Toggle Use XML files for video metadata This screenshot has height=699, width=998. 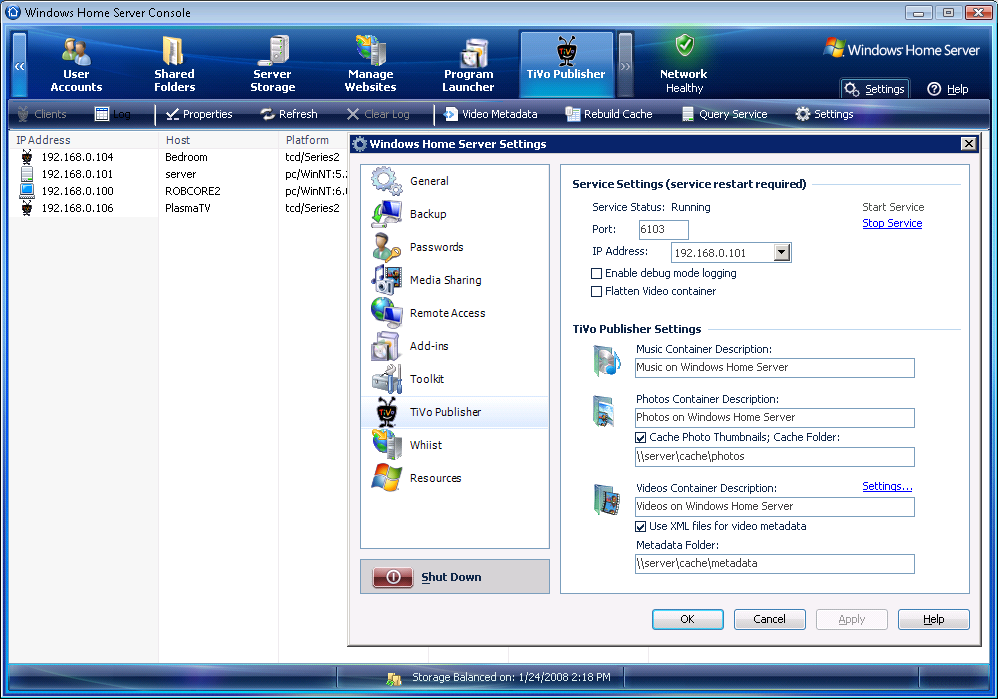pyautogui.click(x=640, y=526)
